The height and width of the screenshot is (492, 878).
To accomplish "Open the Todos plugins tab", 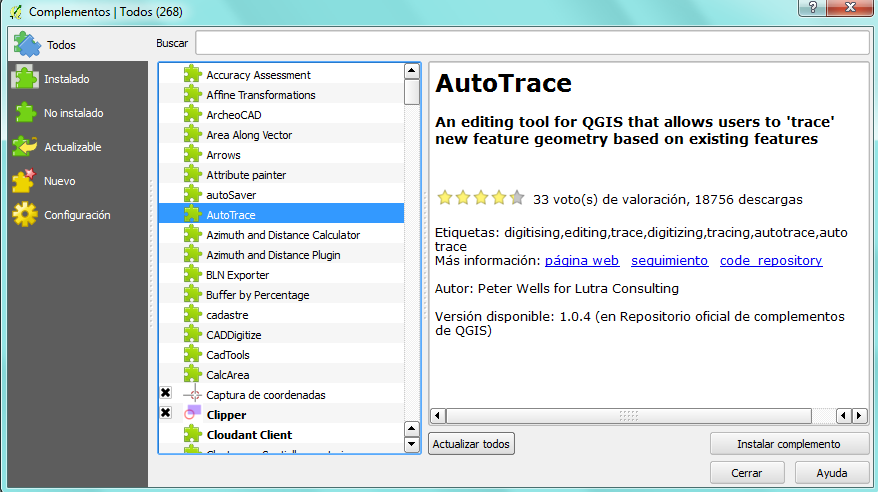I will pyautogui.click(x=78, y=45).
